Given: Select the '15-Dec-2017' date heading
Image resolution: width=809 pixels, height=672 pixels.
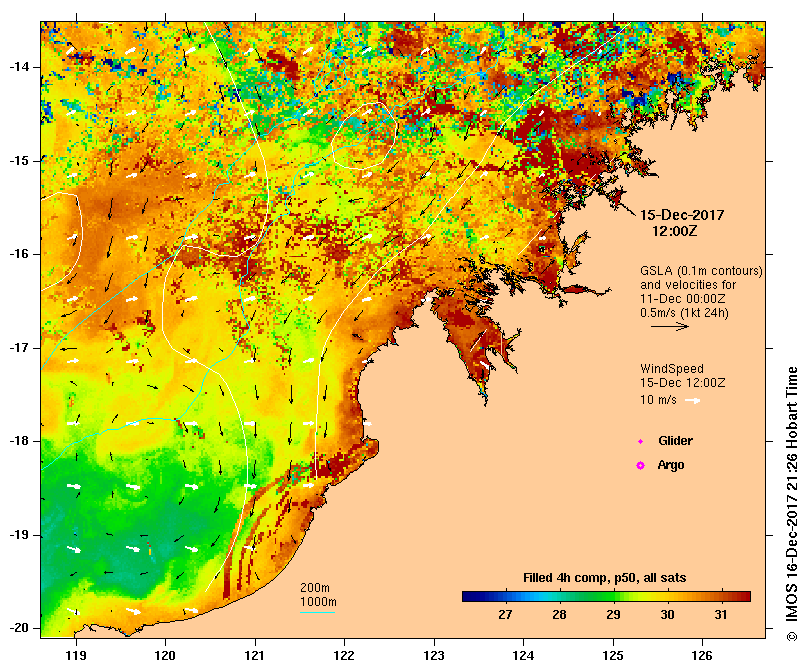Looking at the screenshot, I should click(682, 215).
